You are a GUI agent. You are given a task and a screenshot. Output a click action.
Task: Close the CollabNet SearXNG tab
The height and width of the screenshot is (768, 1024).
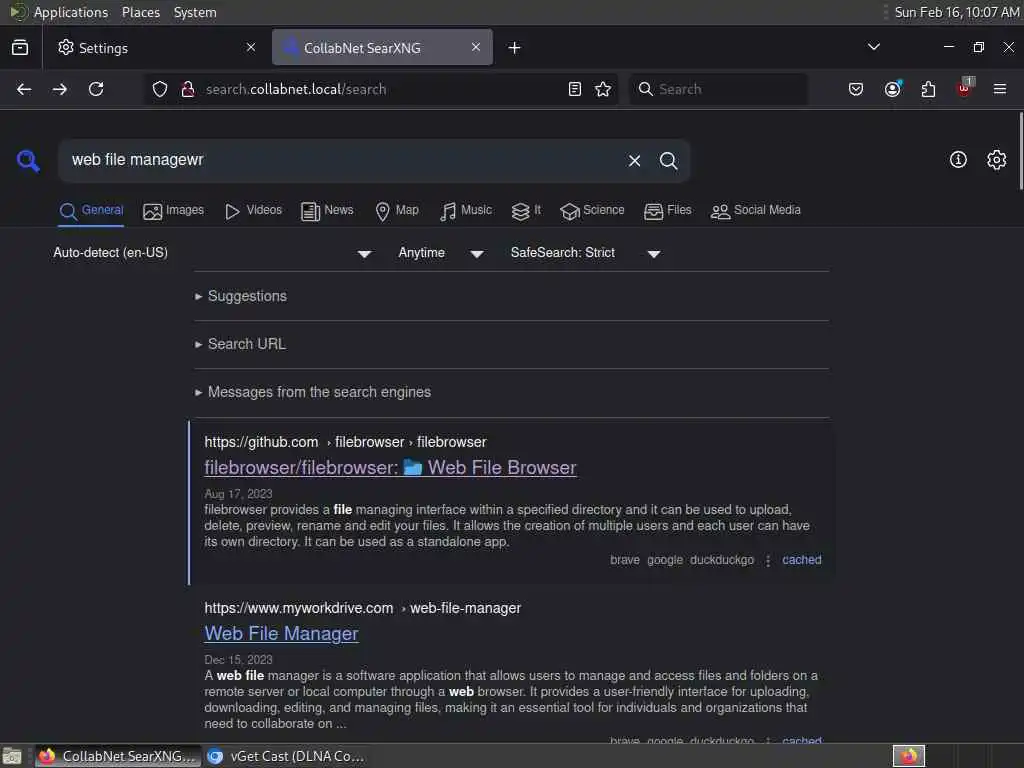[475, 48]
